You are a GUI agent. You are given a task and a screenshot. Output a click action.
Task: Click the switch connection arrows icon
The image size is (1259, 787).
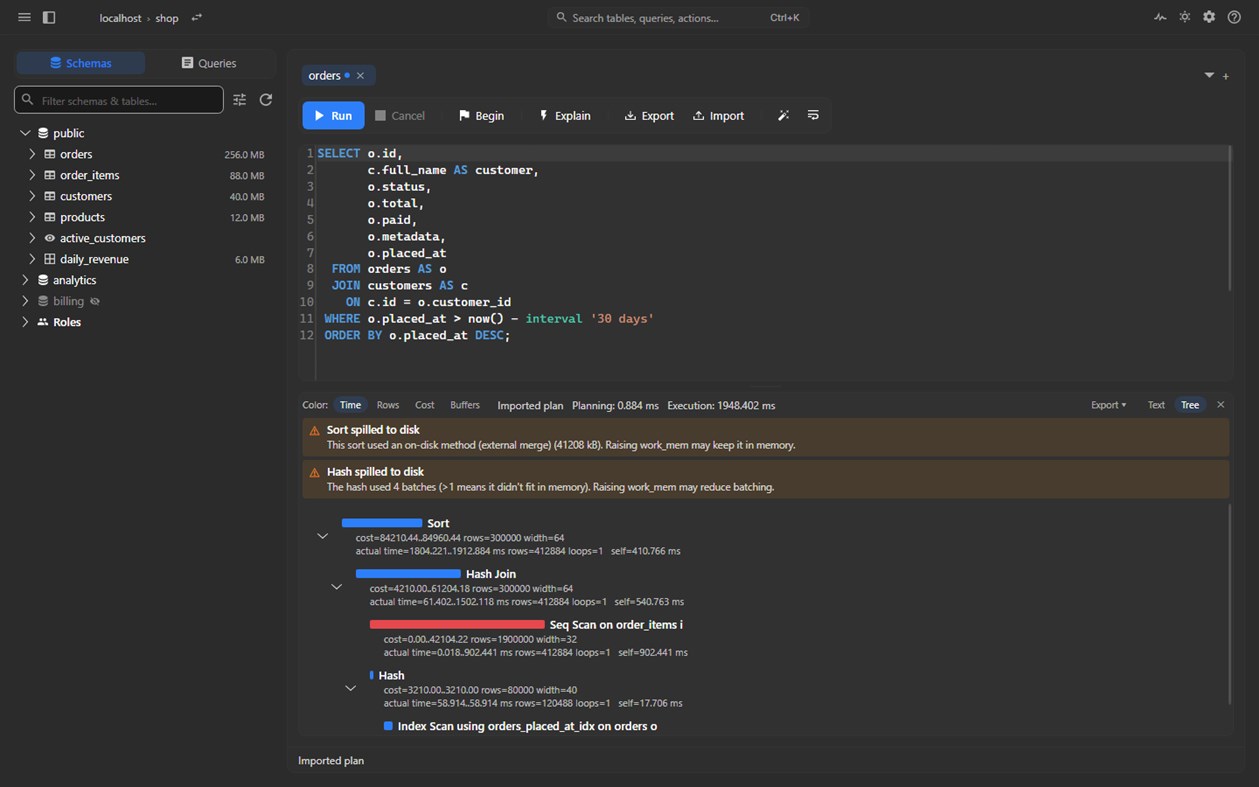(x=197, y=18)
